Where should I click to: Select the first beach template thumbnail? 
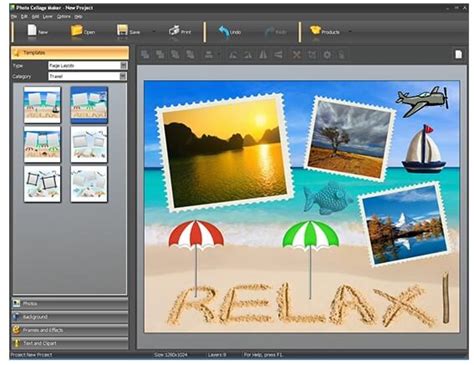tap(42, 105)
